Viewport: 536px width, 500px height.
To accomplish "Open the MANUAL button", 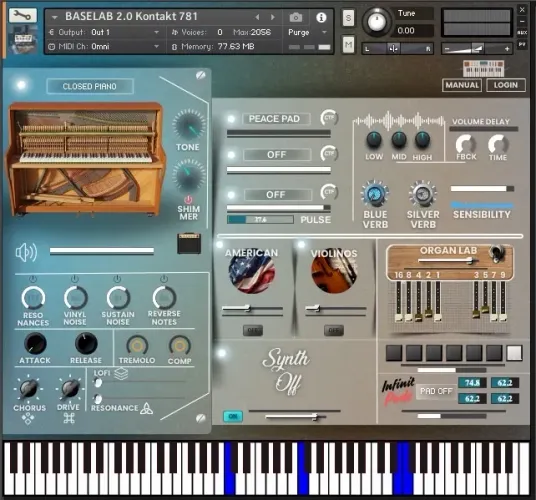I will (462, 85).
